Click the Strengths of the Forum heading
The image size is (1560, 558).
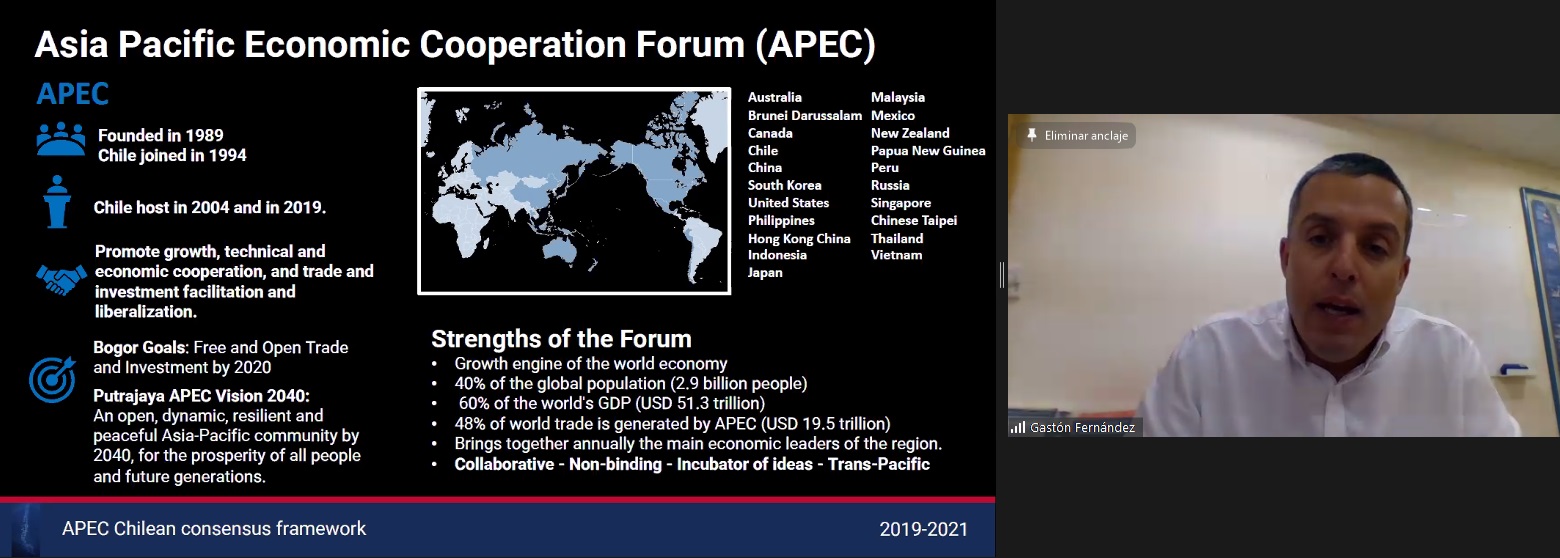(561, 338)
